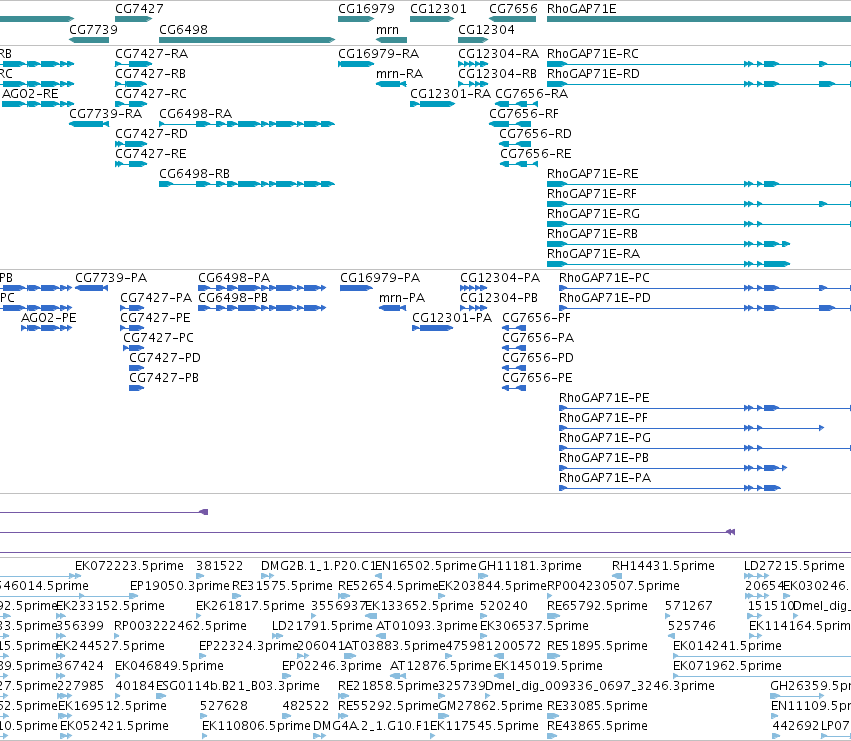Image resolution: width=851 pixels, height=741 pixels.
Task: Click EST RP003222462.5prime
Action: [180, 626]
